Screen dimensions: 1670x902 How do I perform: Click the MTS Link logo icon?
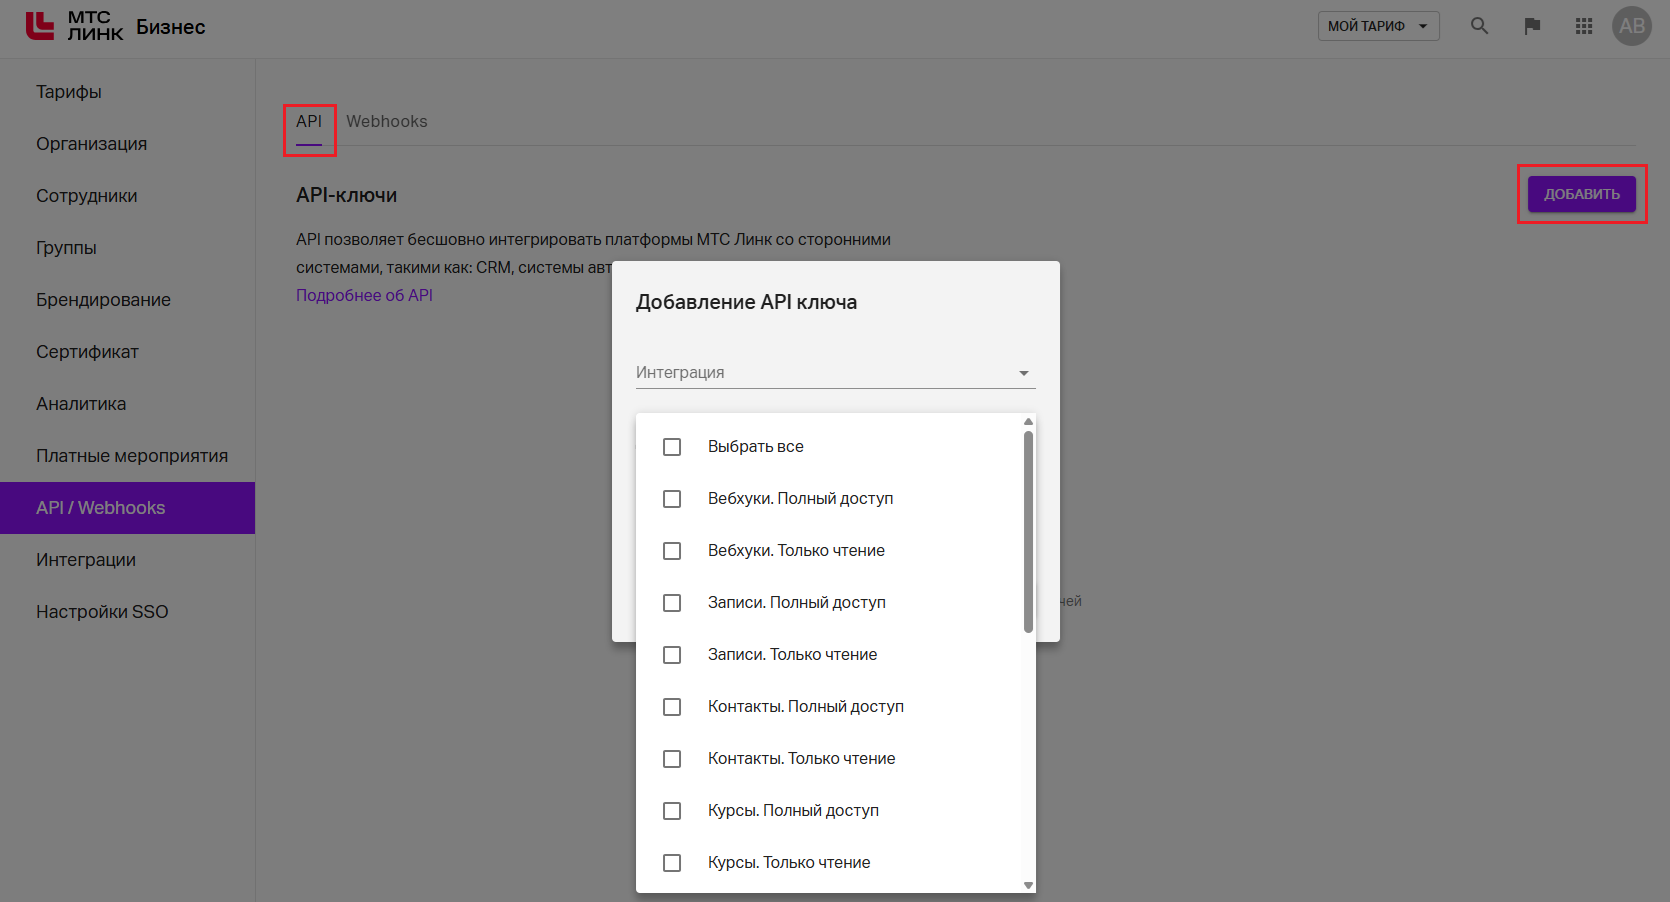(40, 26)
